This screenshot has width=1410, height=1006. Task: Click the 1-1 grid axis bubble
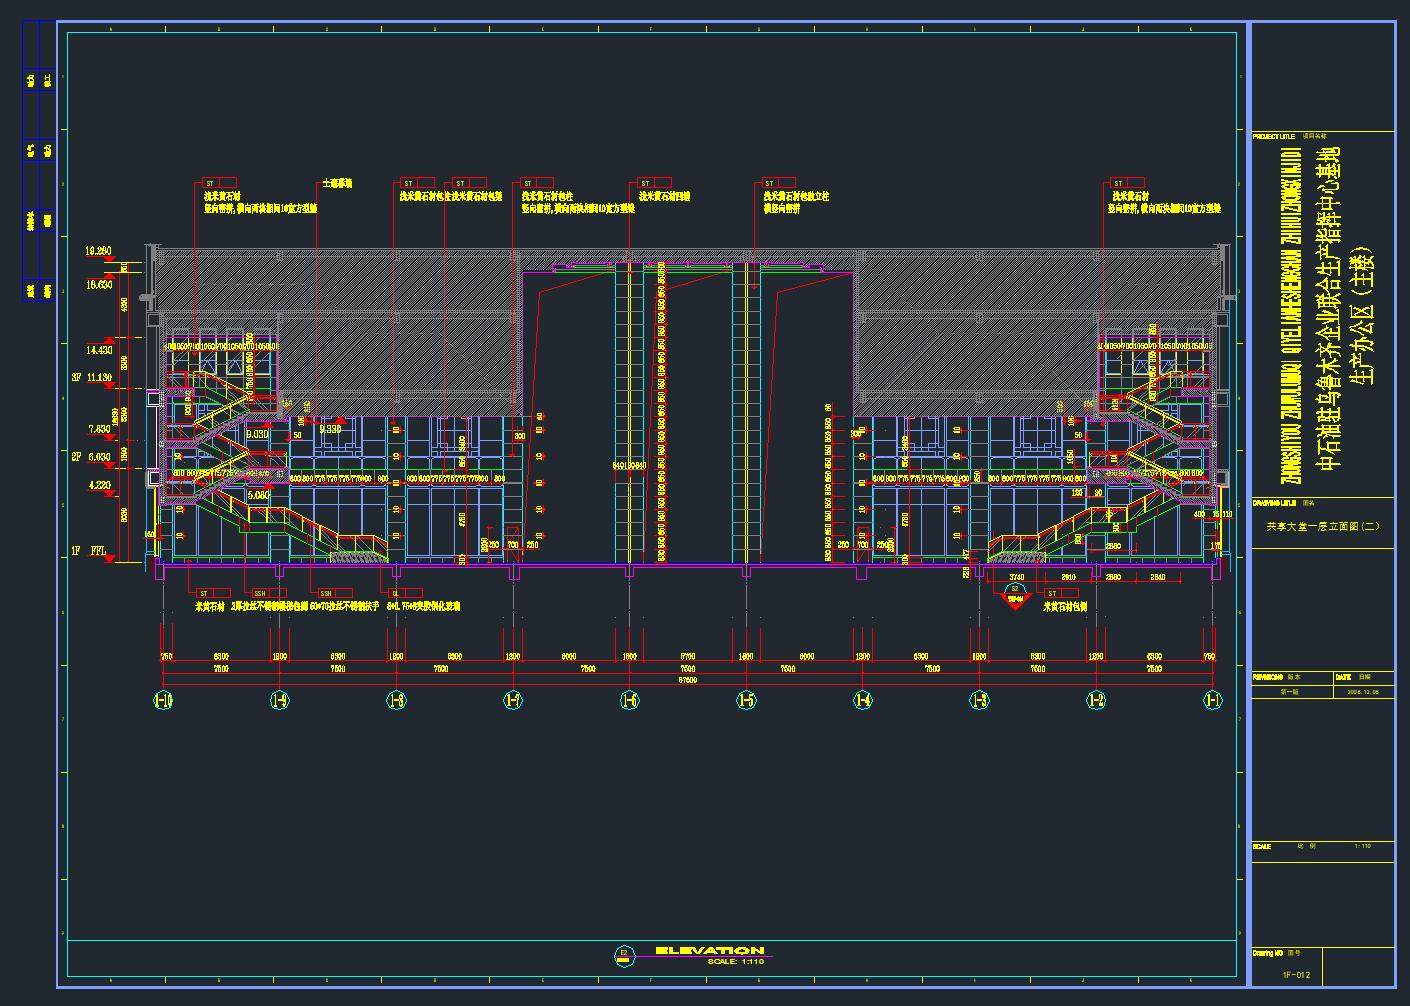pyautogui.click(x=1212, y=701)
